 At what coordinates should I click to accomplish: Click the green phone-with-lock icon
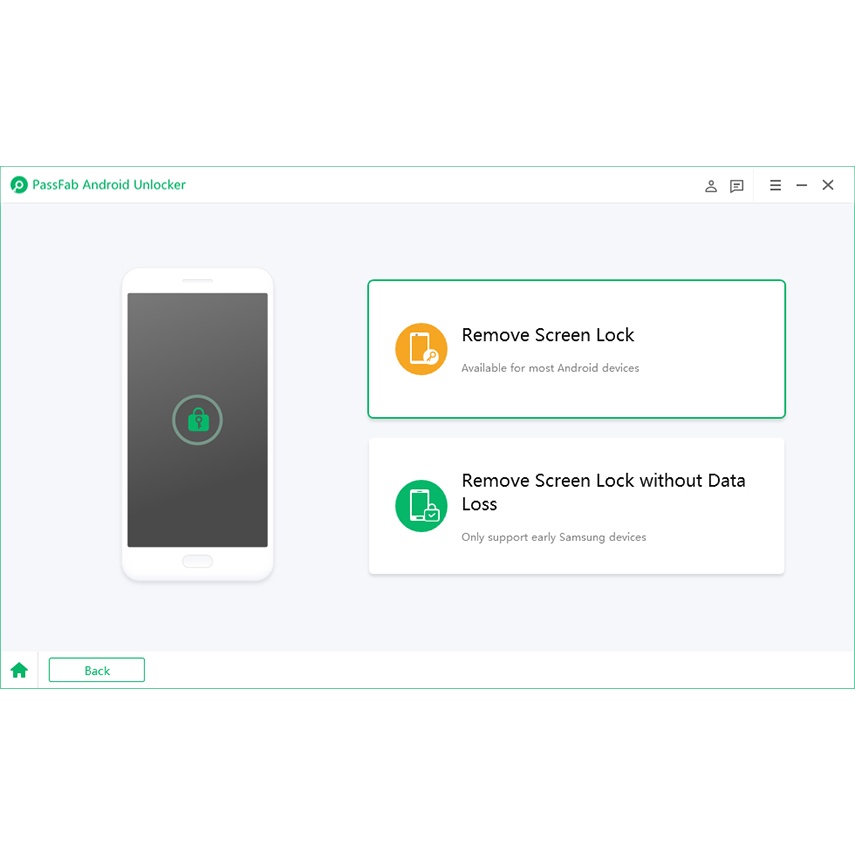pyautogui.click(x=421, y=506)
